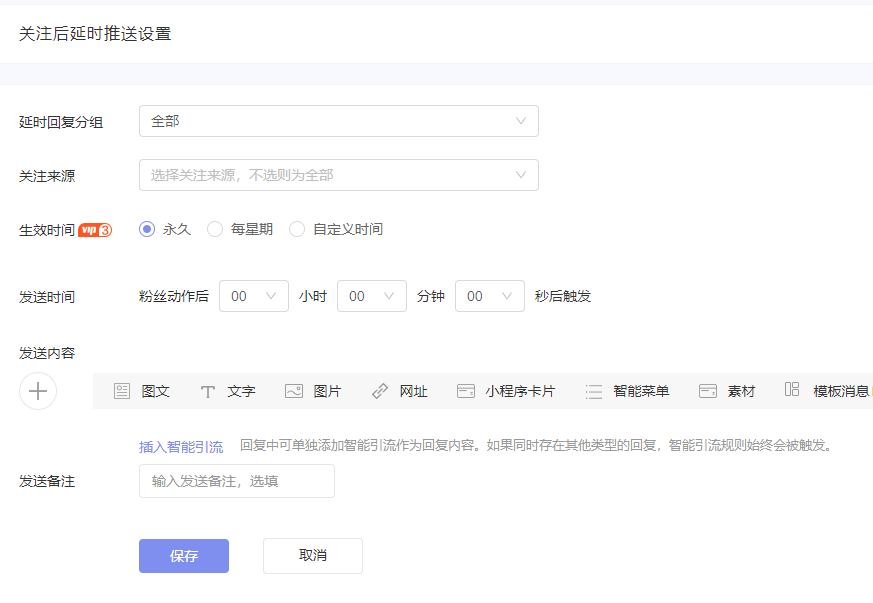Choose the 素材 content type
873x603 pixels.
coord(727,391)
